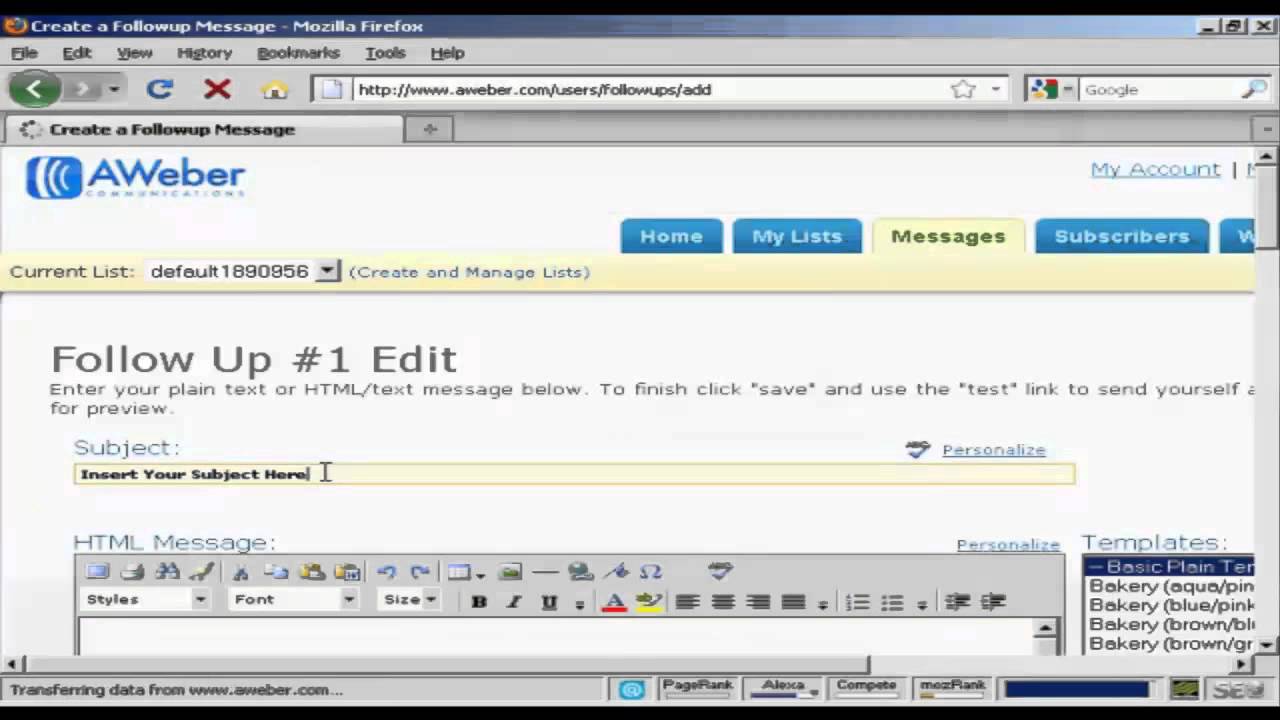Insert numbered list

point(857,601)
